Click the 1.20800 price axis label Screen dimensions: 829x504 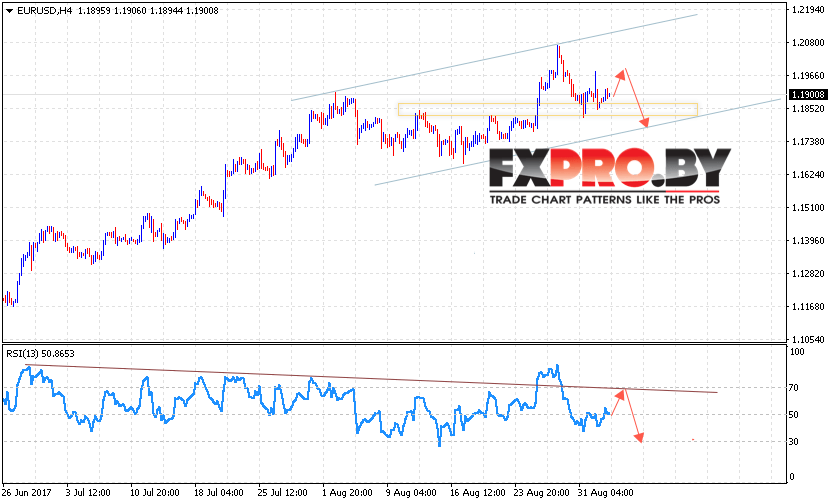[808, 42]
